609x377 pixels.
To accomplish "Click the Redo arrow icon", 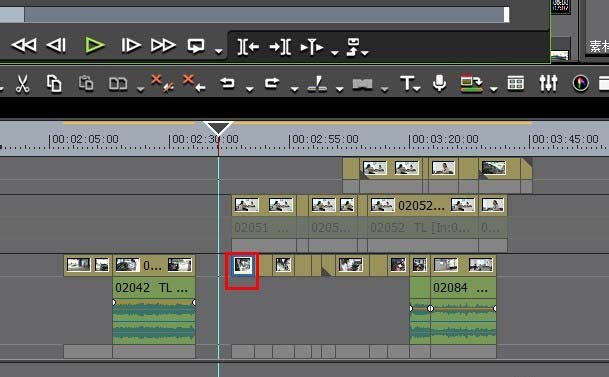I will [x=272, y=83].
